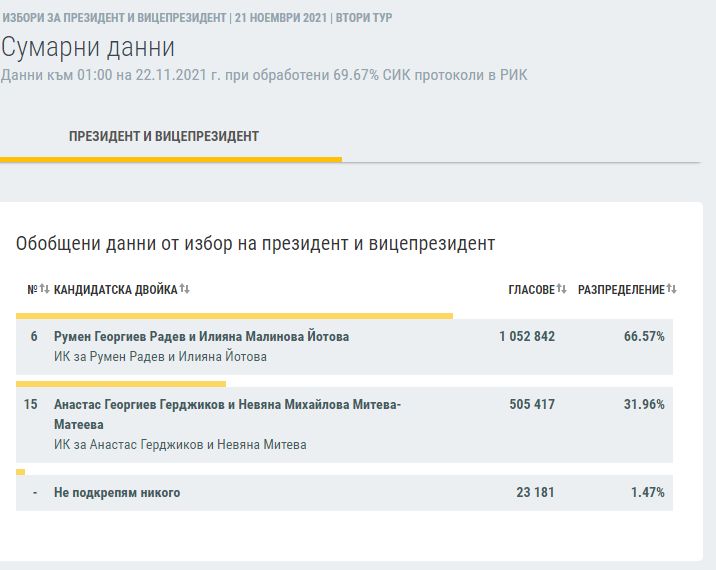This screenshot has height=570, width=716.
Task: Click the РАЗПРЕДЕЛЕНИЕ column header label
Action: [x=620, y=290]
